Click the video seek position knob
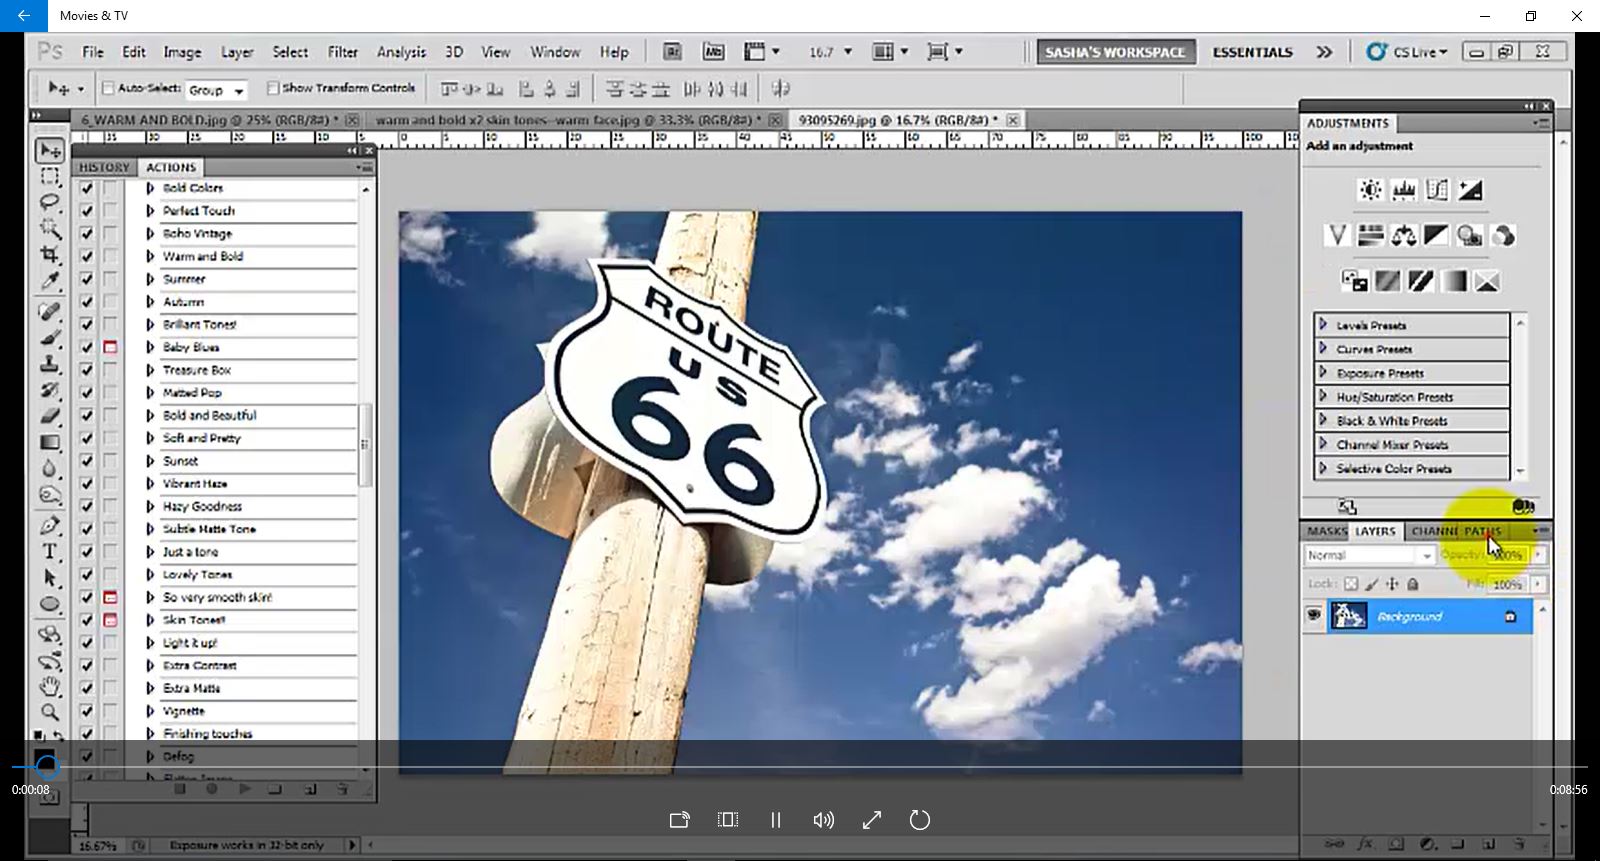Image resolution: width=1600 pixels, height=861 pixels. pyautogui.click(x=47, y=767)
